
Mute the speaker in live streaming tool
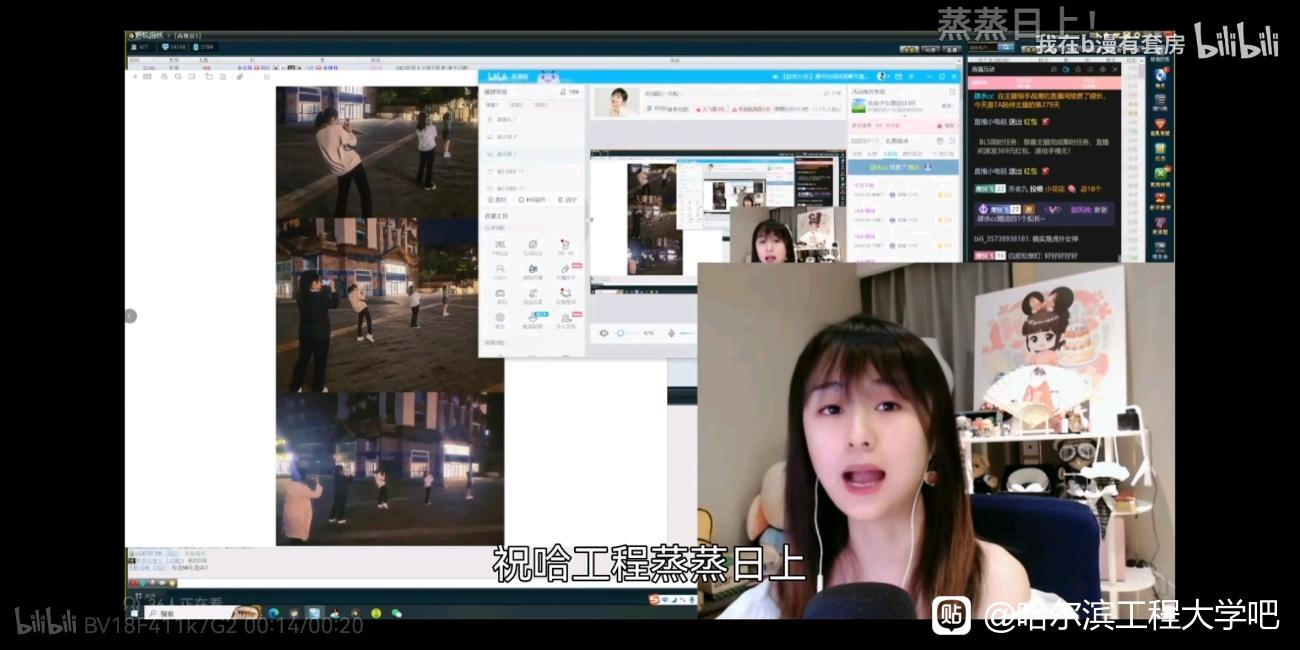coord(603,333)
